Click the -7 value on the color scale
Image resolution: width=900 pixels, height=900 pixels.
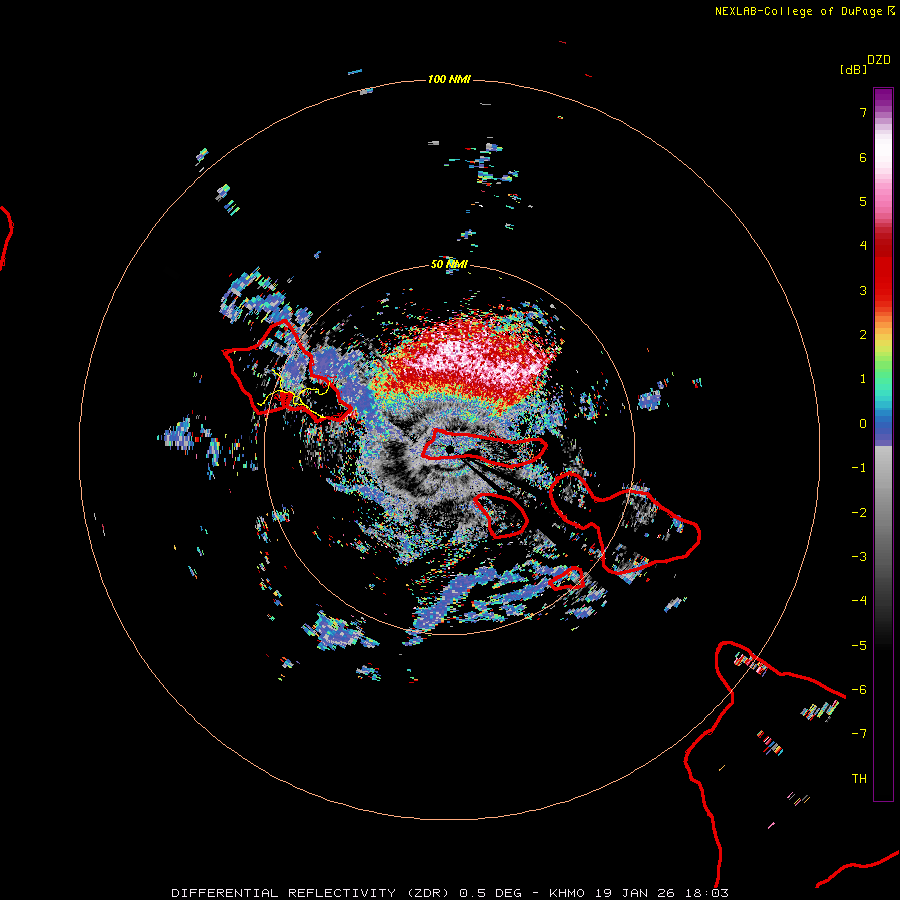859,734
